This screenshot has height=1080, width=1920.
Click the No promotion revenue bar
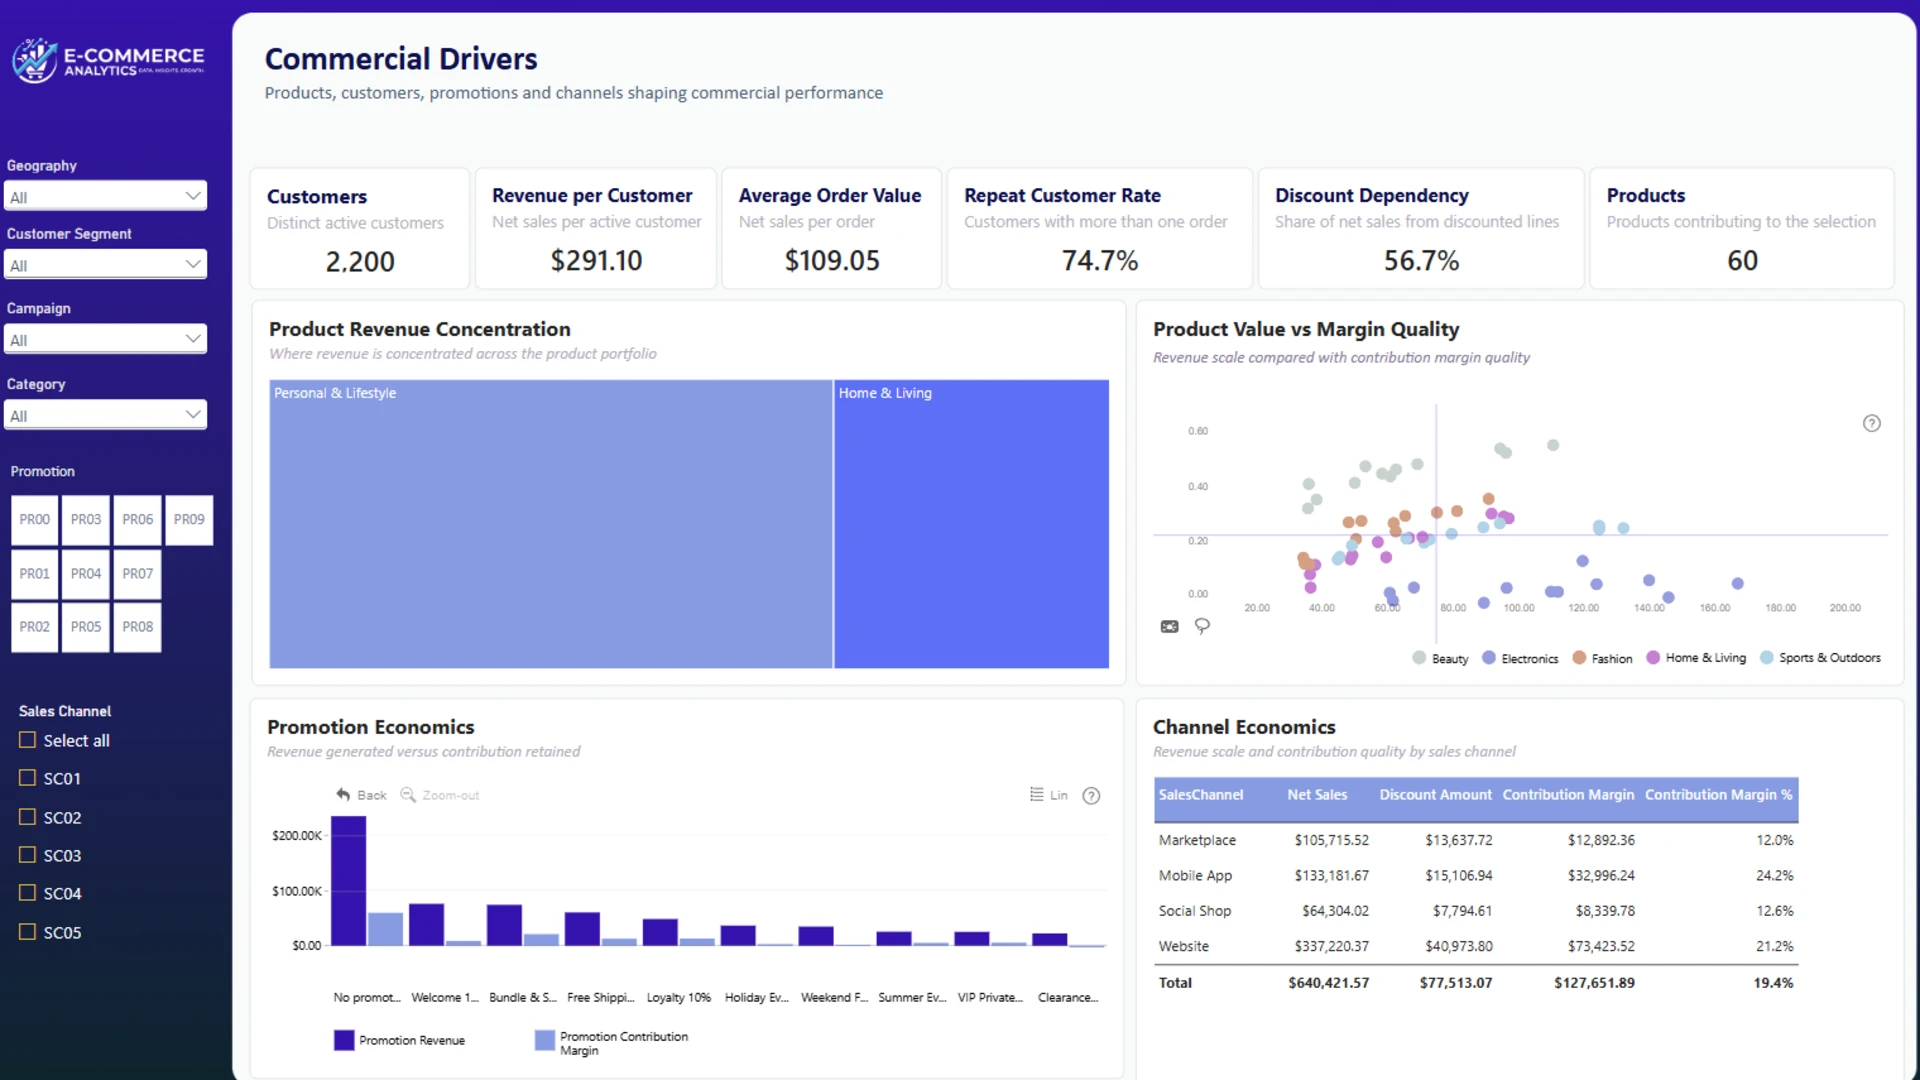coord(348,881)
